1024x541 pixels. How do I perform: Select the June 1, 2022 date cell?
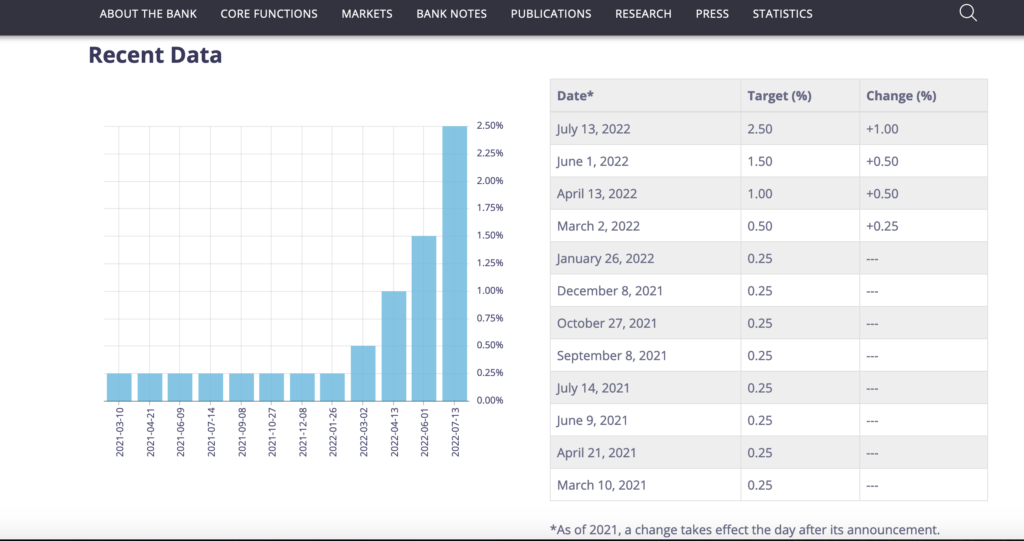pos(645,161)
